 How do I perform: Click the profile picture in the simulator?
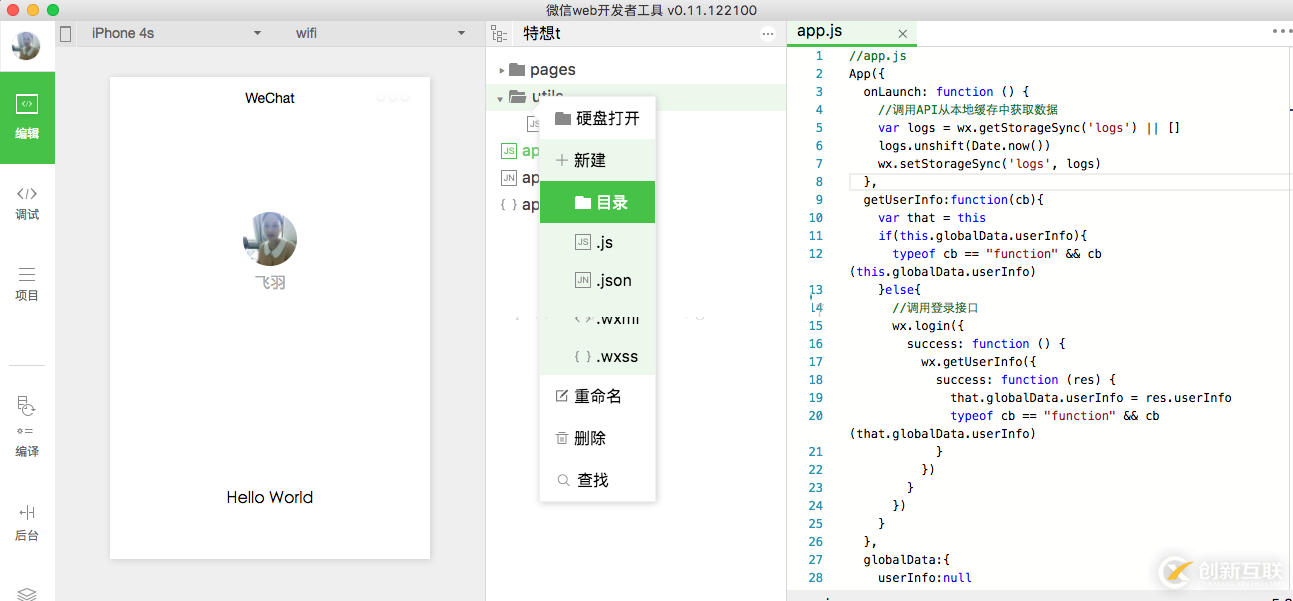[270, 239]
